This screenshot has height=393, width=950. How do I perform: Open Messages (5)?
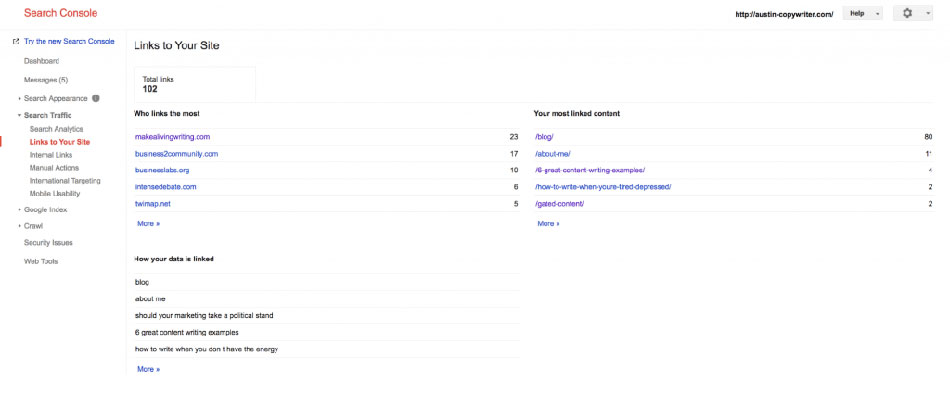pos(45,80)
